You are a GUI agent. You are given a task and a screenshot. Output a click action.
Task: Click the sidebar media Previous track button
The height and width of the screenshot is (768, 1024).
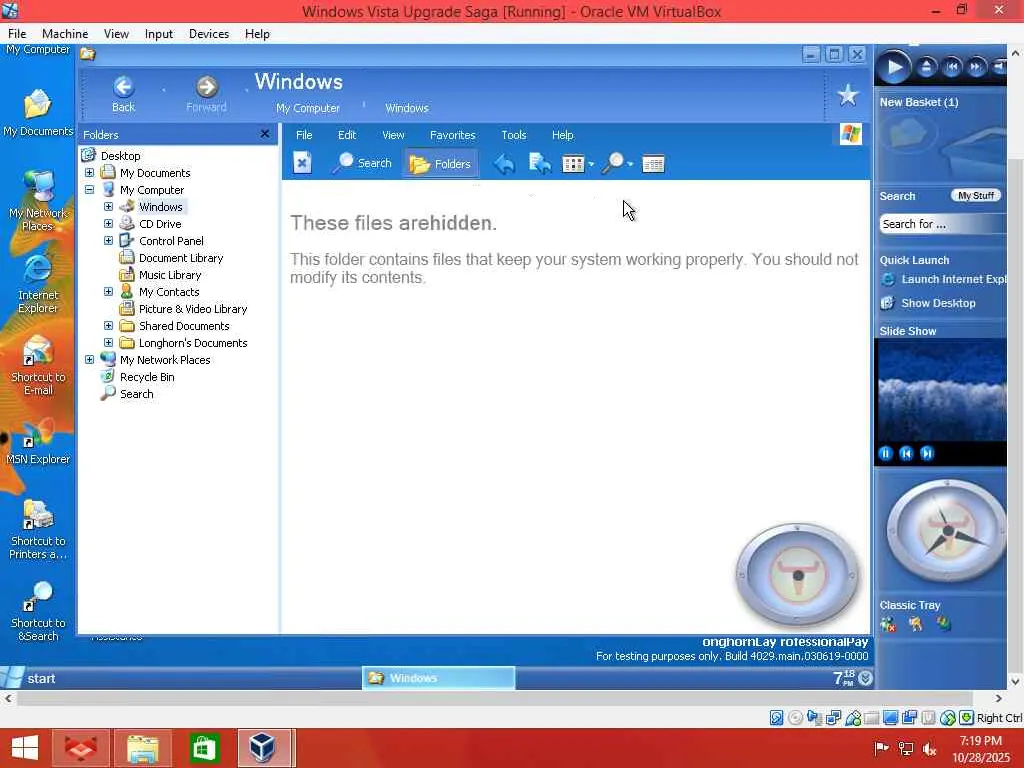click(952, 67)
